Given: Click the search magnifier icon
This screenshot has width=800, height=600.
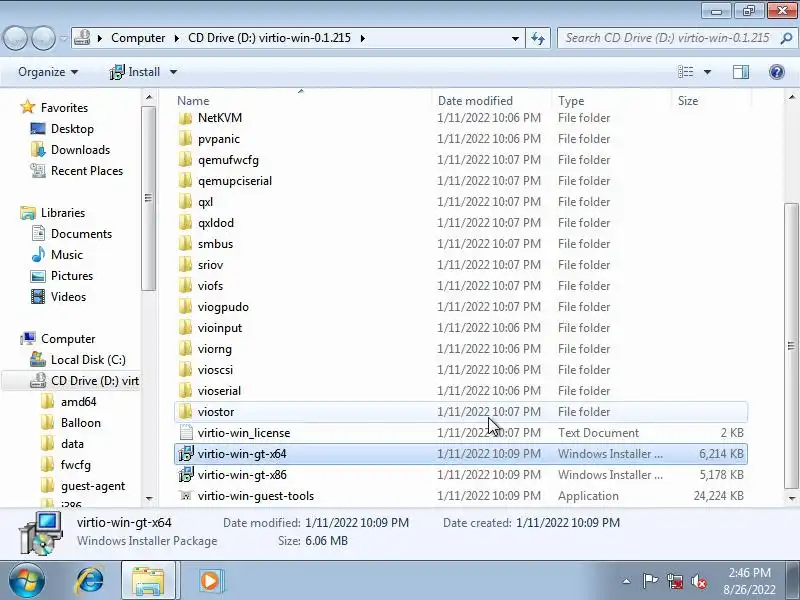Looking at the screenshot, I should coord(786,38).
